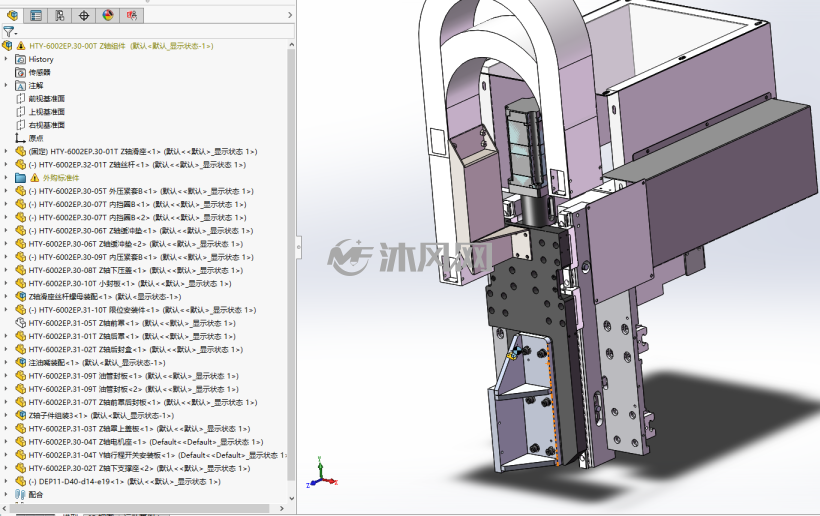Open the DisplayManager color-wheel tab
This screenshot has height=516, width=820.
pyautogui.click(x=108, y=16)
